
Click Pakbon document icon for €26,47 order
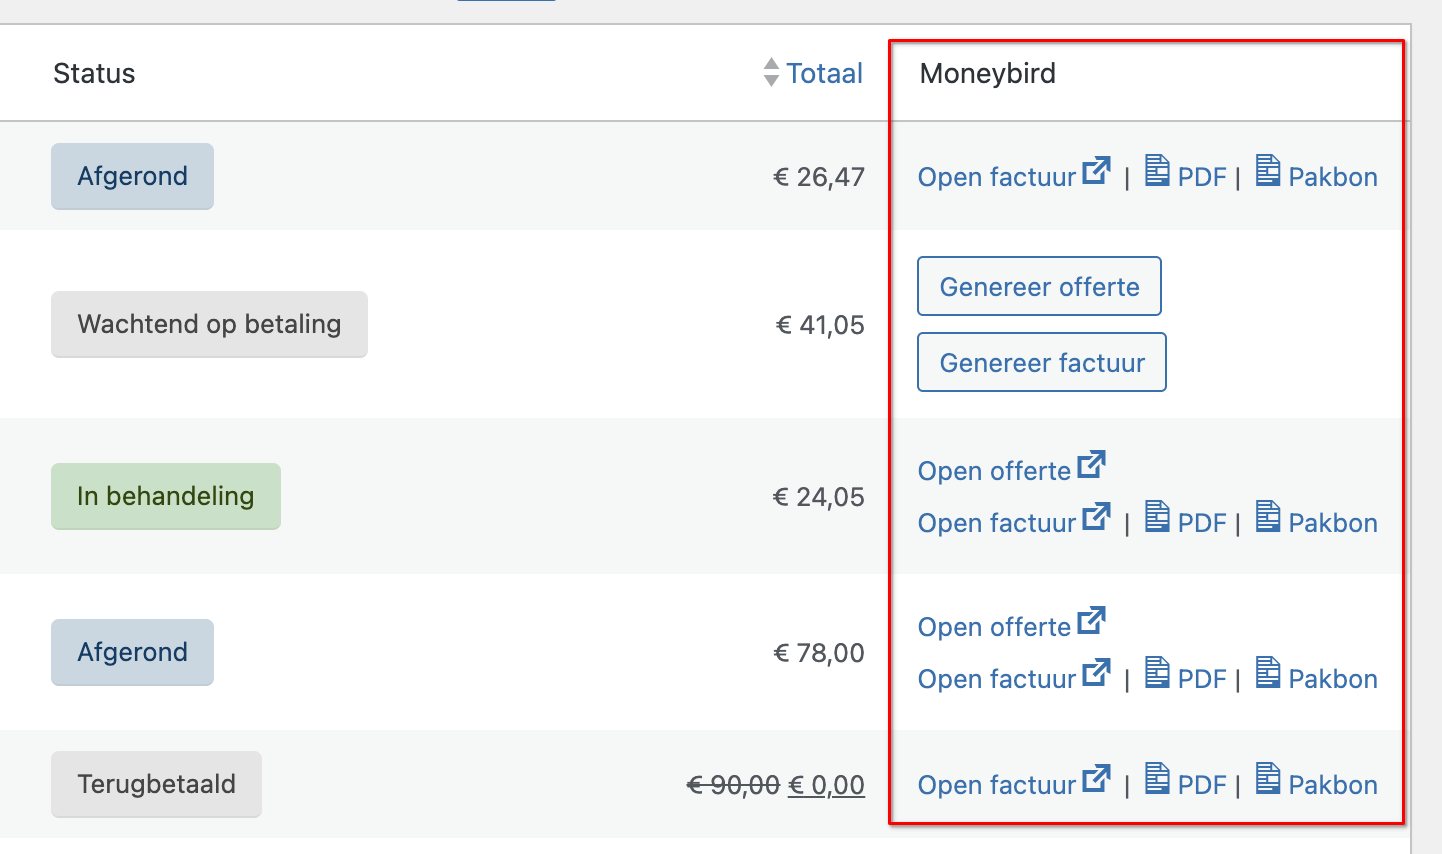1268,171
